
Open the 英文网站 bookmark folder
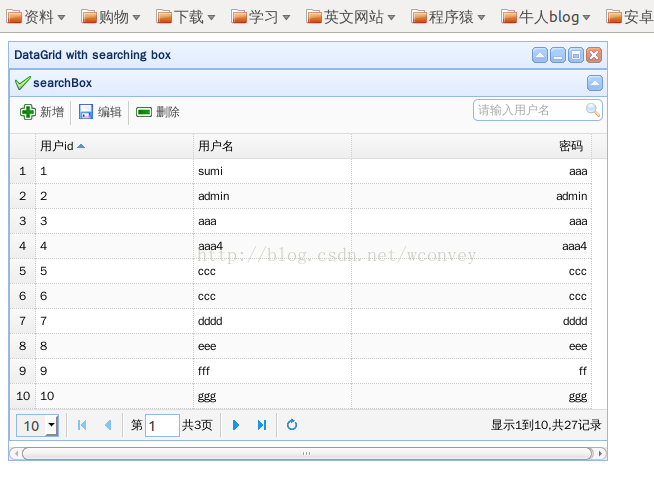pyautogui.click(x=351, y=17)
